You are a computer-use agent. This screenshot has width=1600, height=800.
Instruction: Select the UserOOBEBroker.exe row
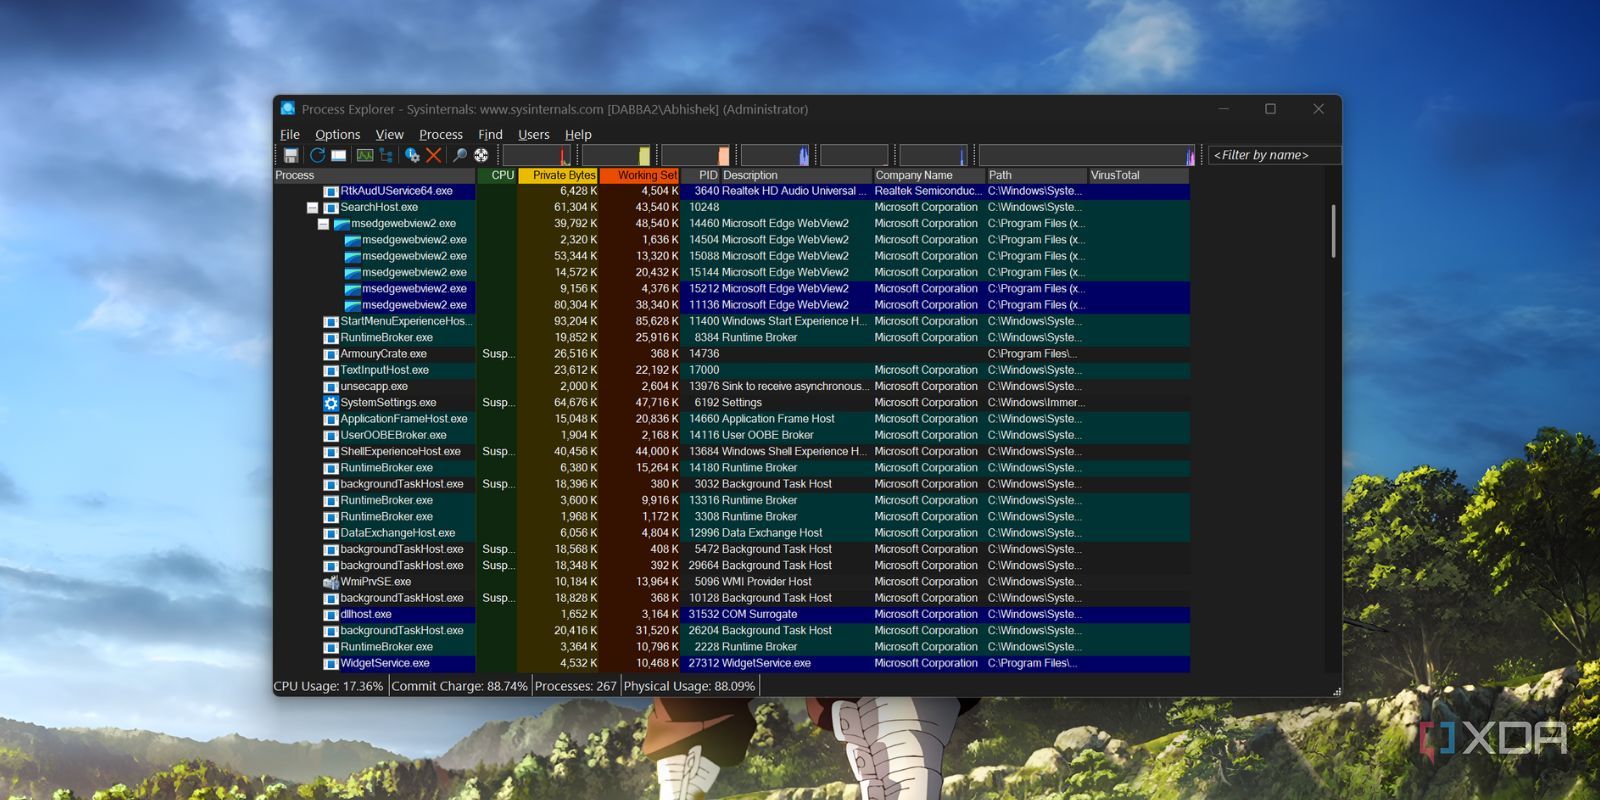tap(732, 435)
